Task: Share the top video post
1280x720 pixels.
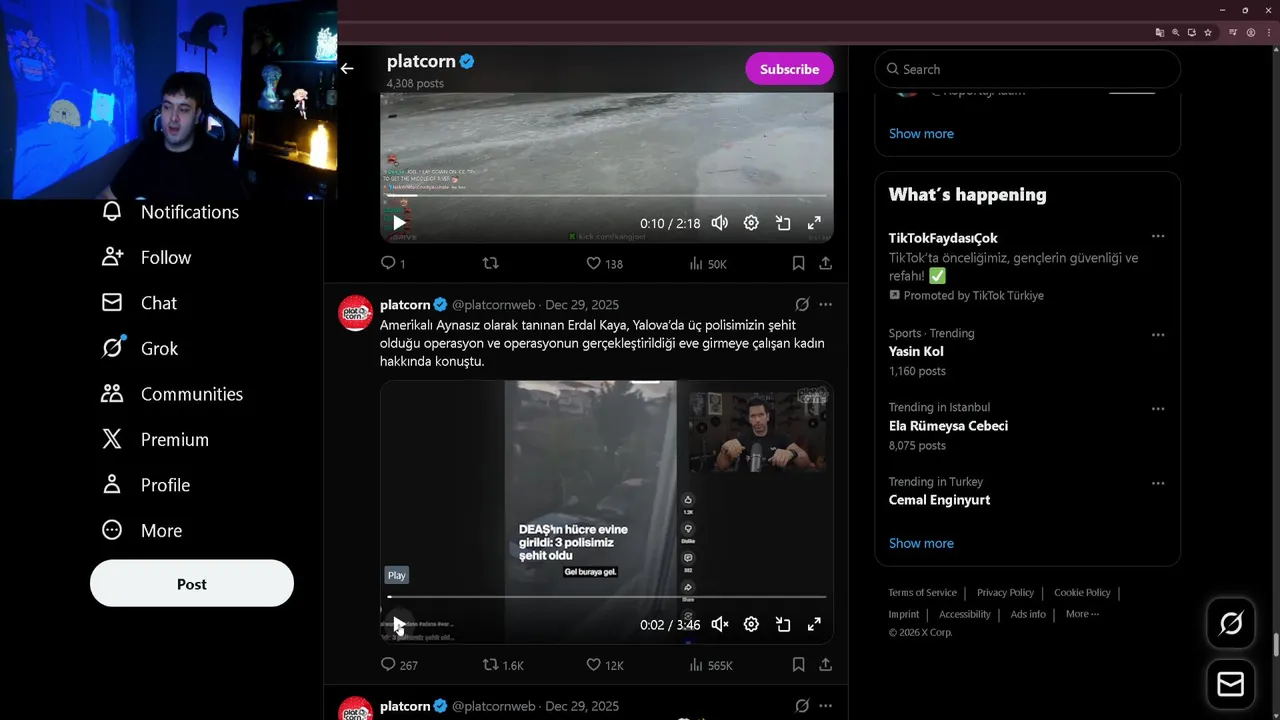Action: [825, 263]
